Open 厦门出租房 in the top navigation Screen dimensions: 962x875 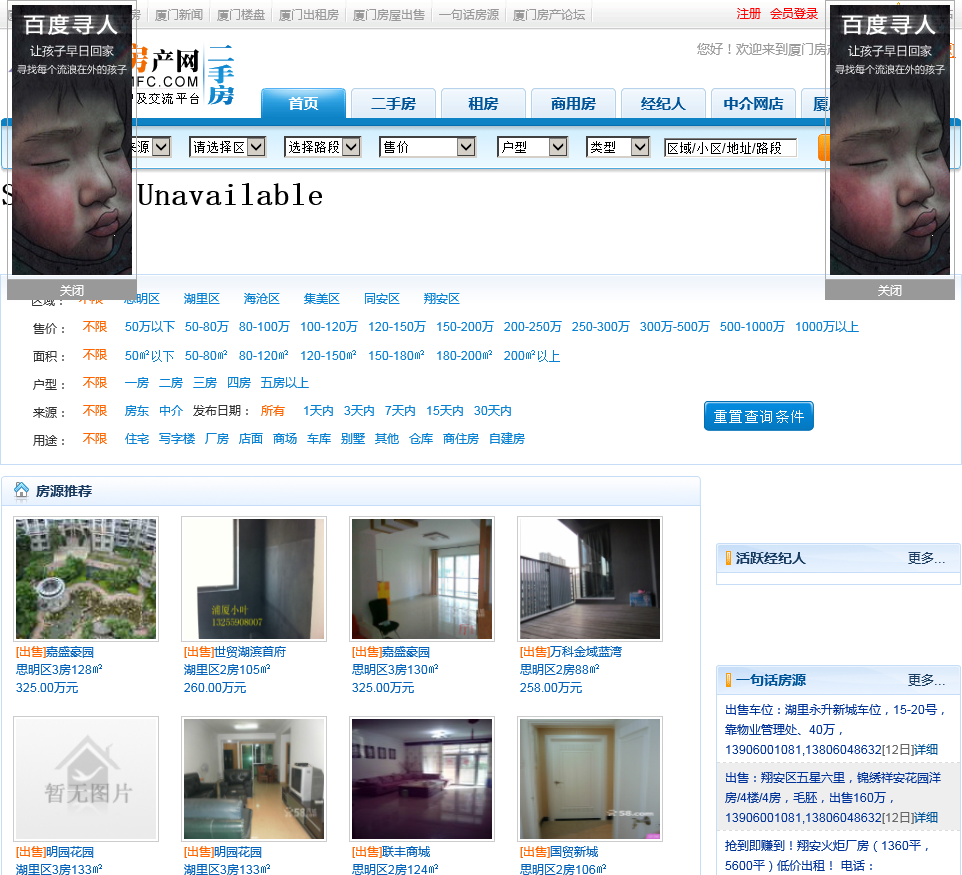[309, 15]
